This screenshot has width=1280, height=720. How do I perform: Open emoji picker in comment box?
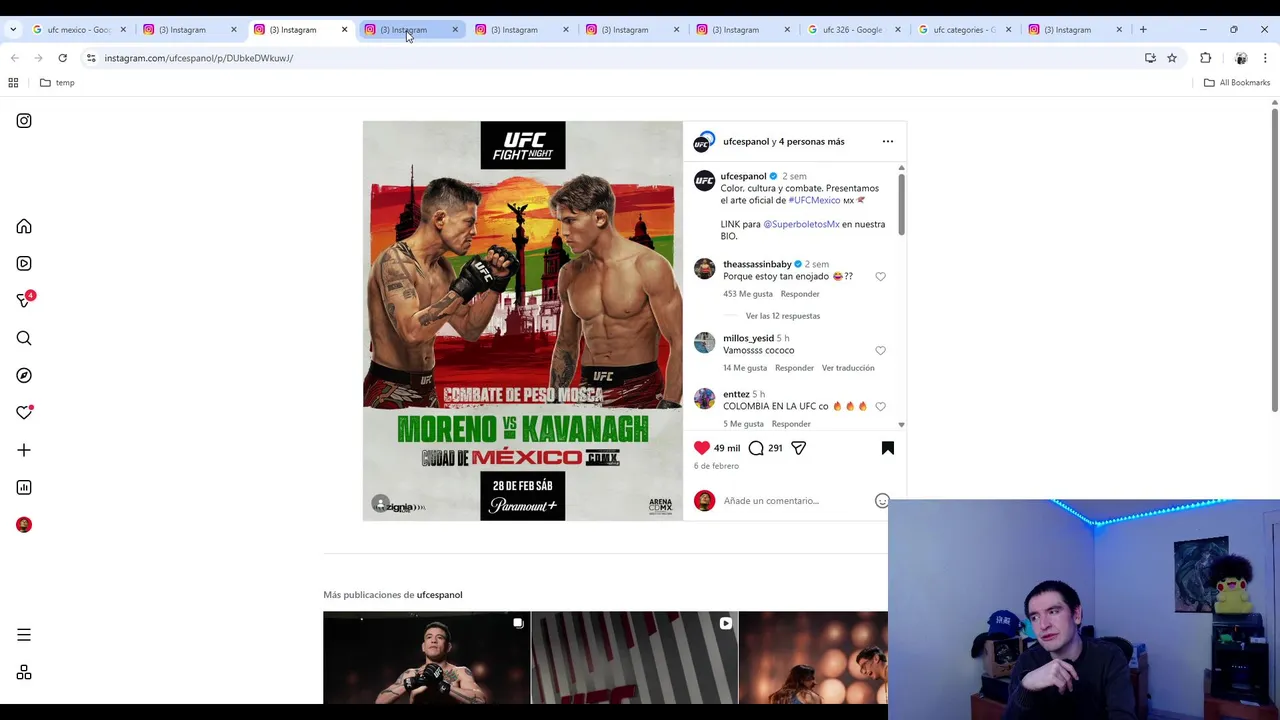click(881, 501)
